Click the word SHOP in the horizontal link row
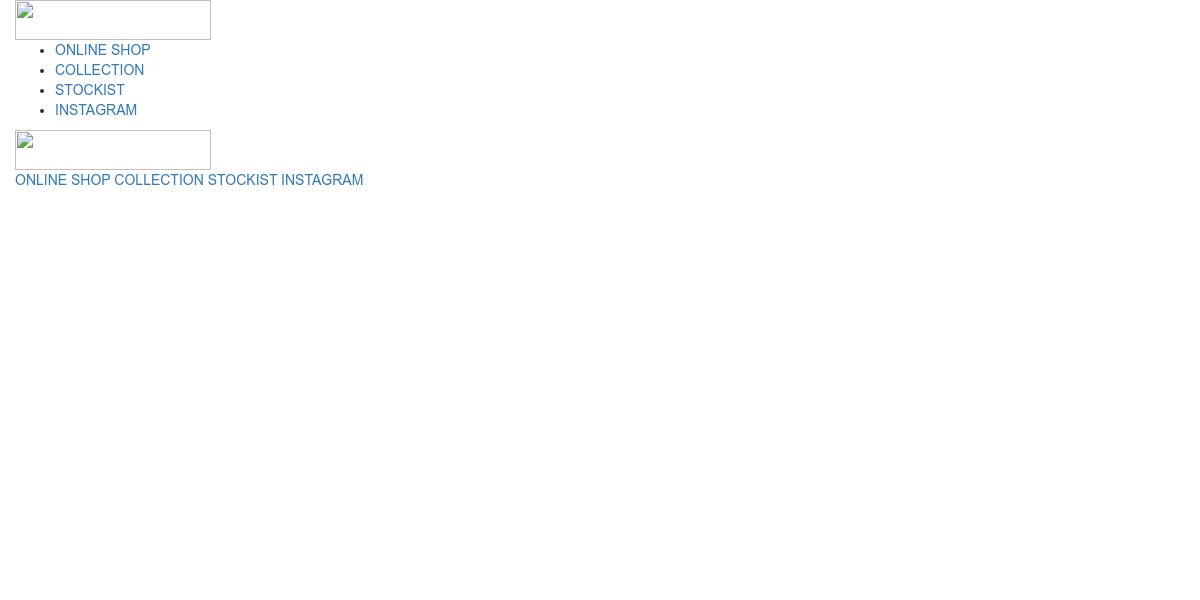This screenshot has width=1200, height=600. click(90, 180)
